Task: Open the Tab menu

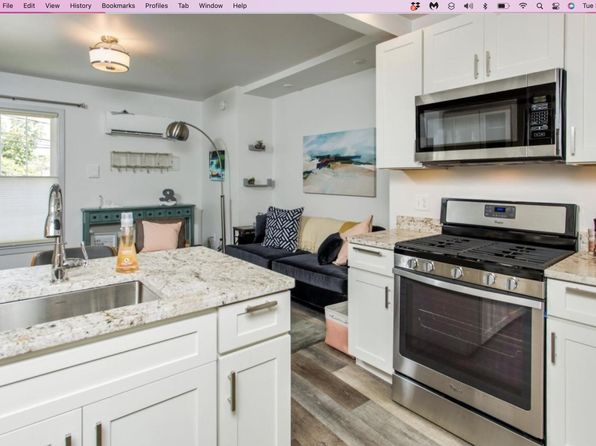Action: (x=184, y=6)
